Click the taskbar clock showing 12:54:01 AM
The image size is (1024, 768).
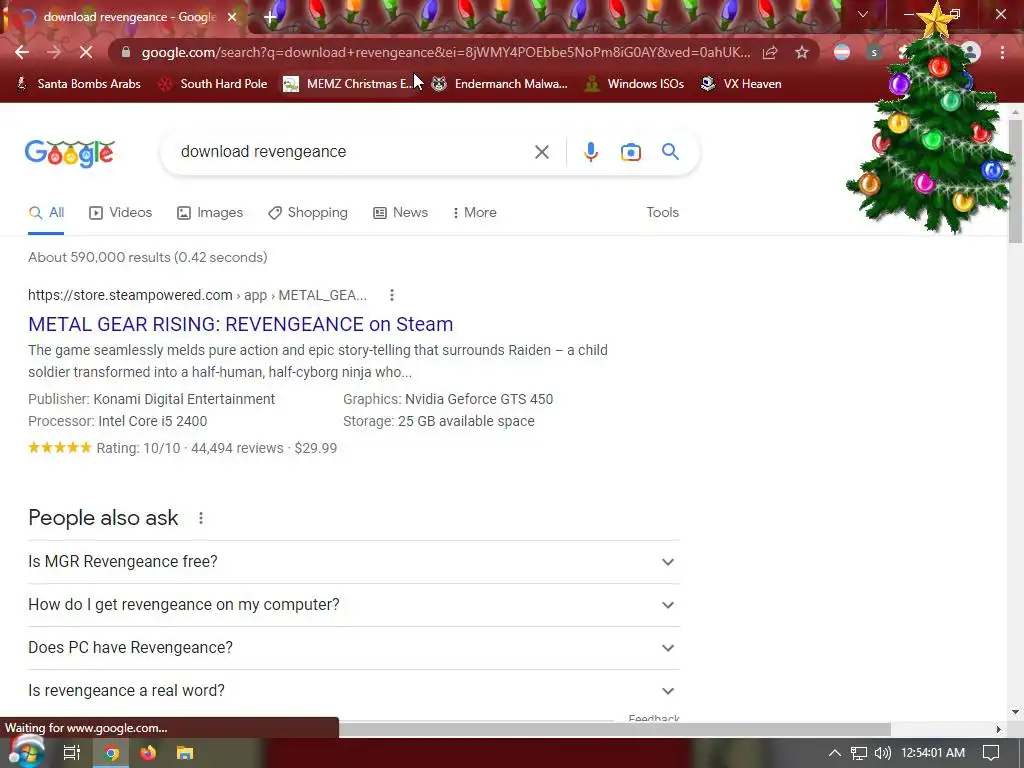[x=933, y=753]
